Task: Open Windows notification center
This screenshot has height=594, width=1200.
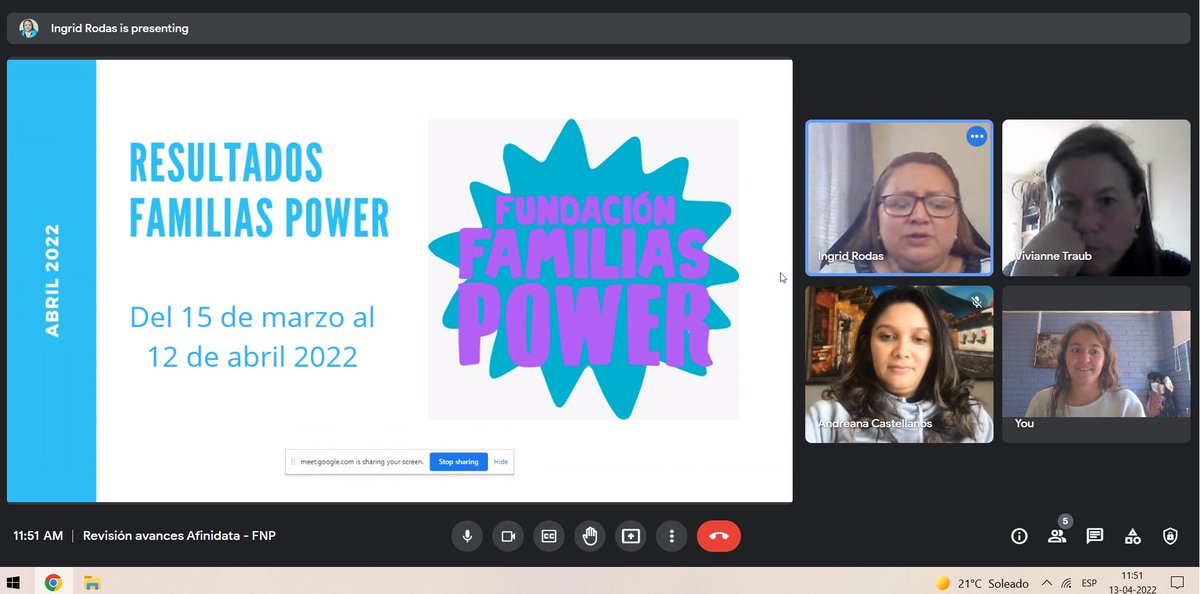Action: [1178, 582]
